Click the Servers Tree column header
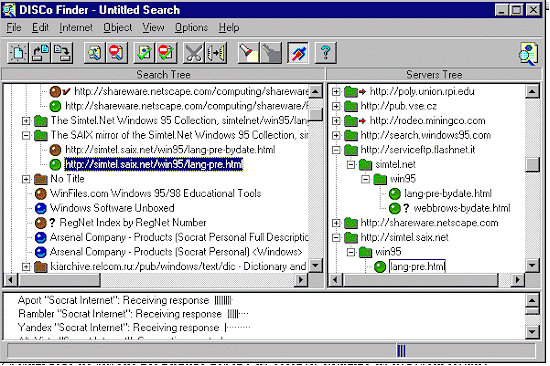This screenshot has height=366, width=550. (434, 74)
